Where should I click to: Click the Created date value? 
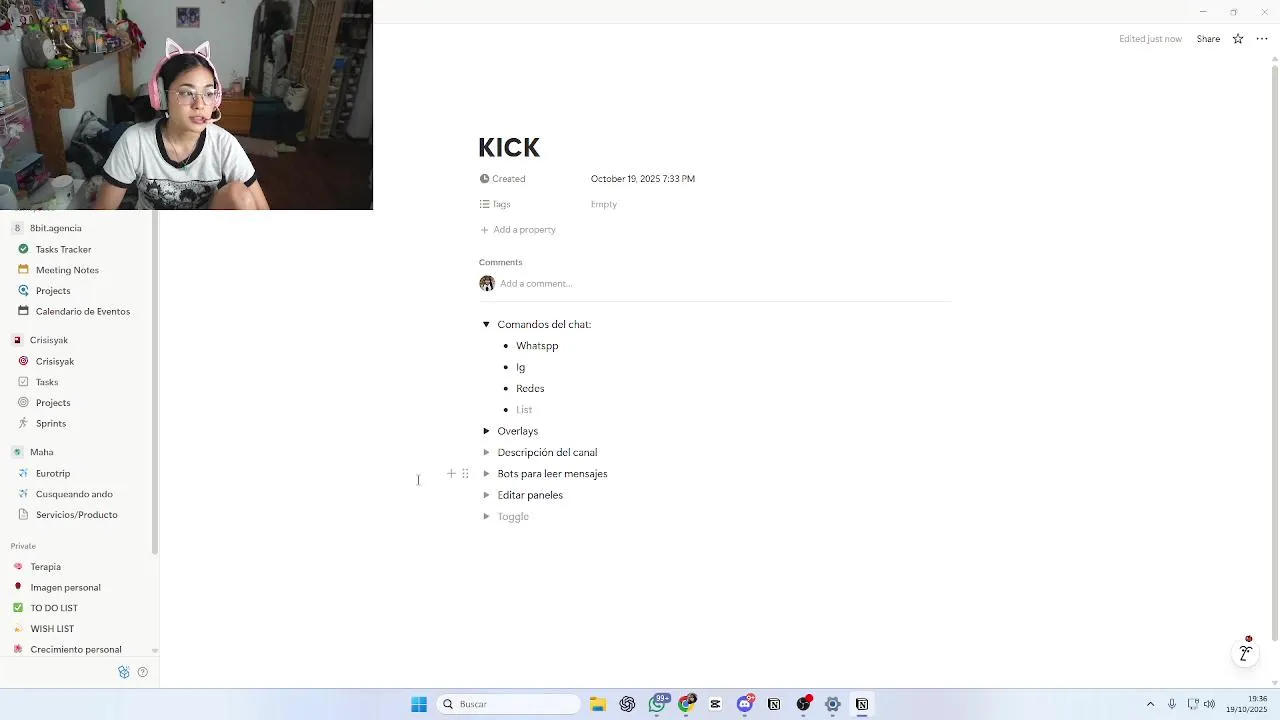pos(643,179)
